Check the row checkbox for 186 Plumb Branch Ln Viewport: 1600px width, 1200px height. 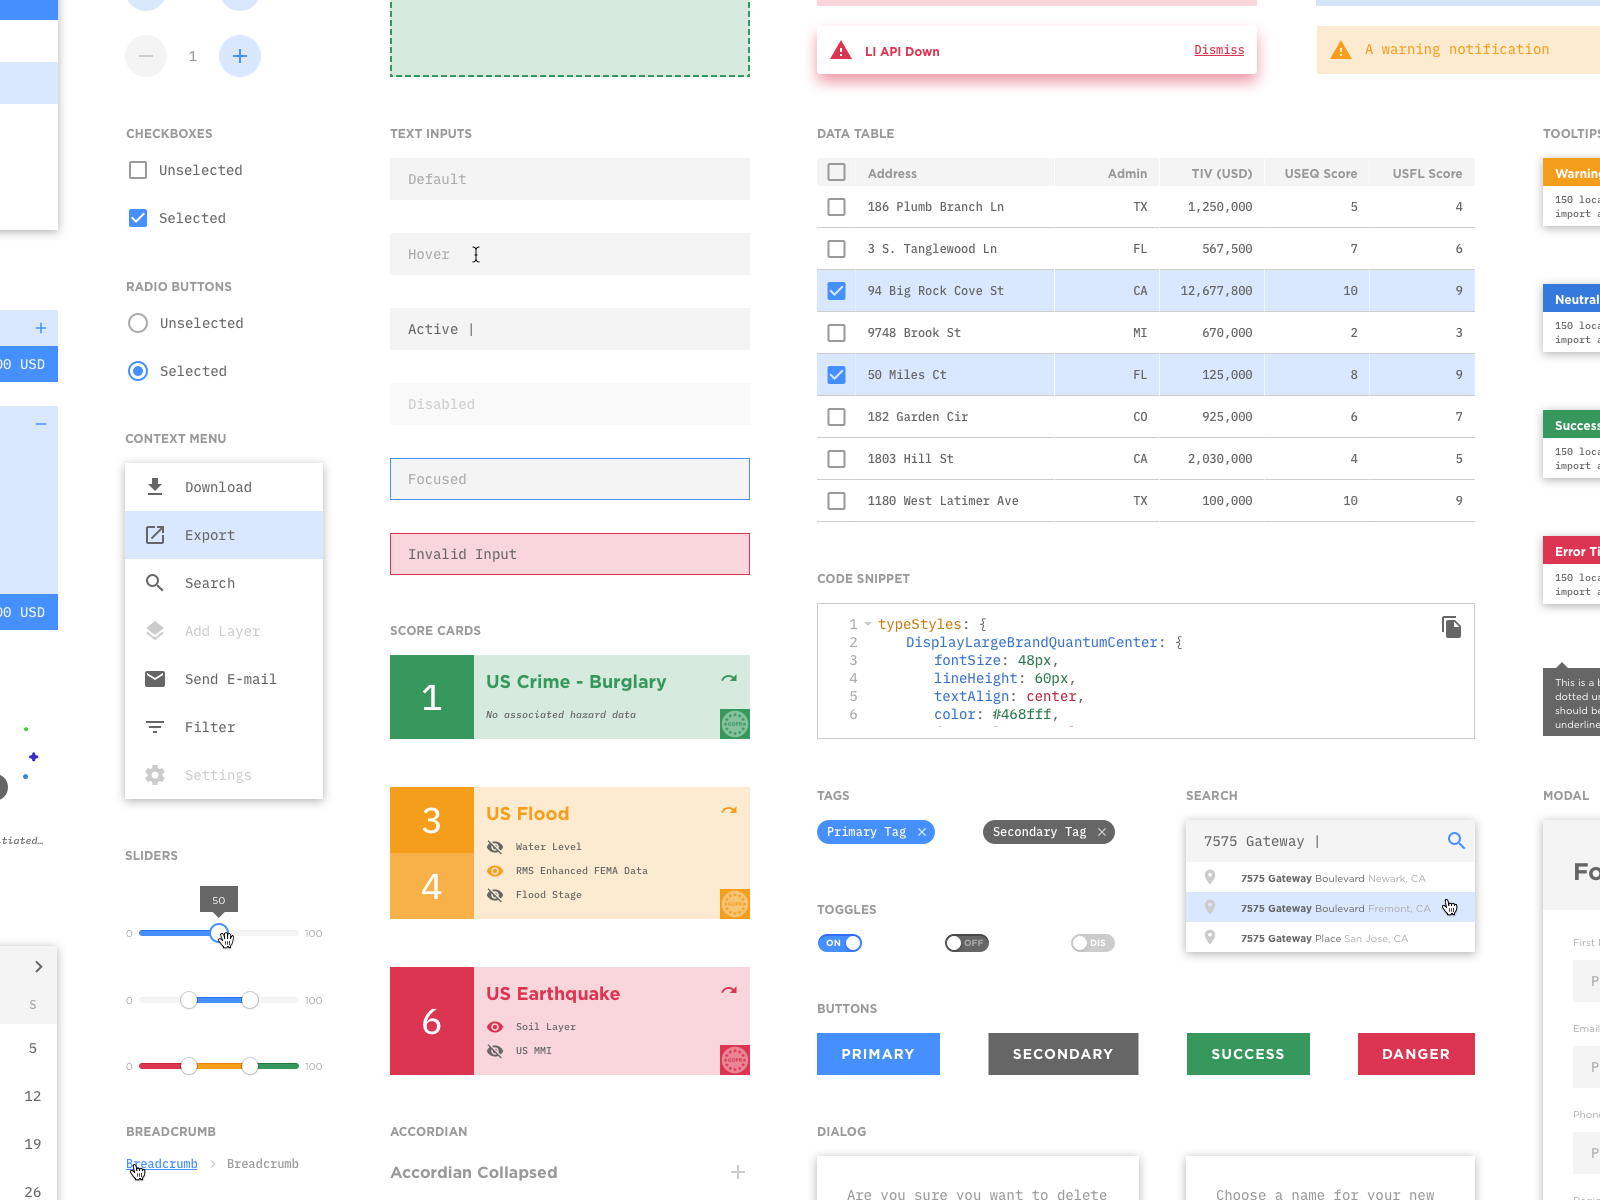836,207
